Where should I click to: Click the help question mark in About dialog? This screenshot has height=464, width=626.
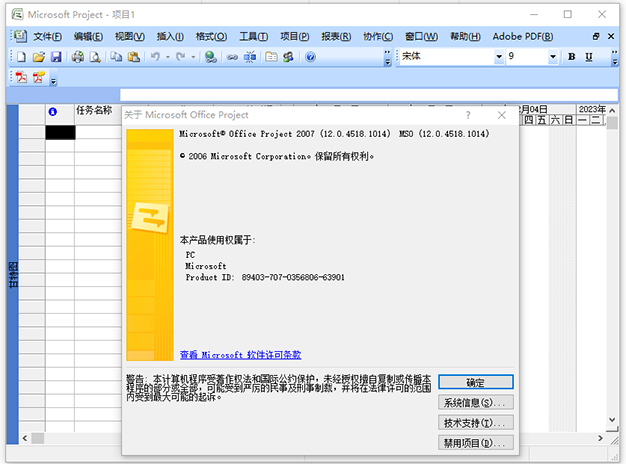tap(468, 115)
